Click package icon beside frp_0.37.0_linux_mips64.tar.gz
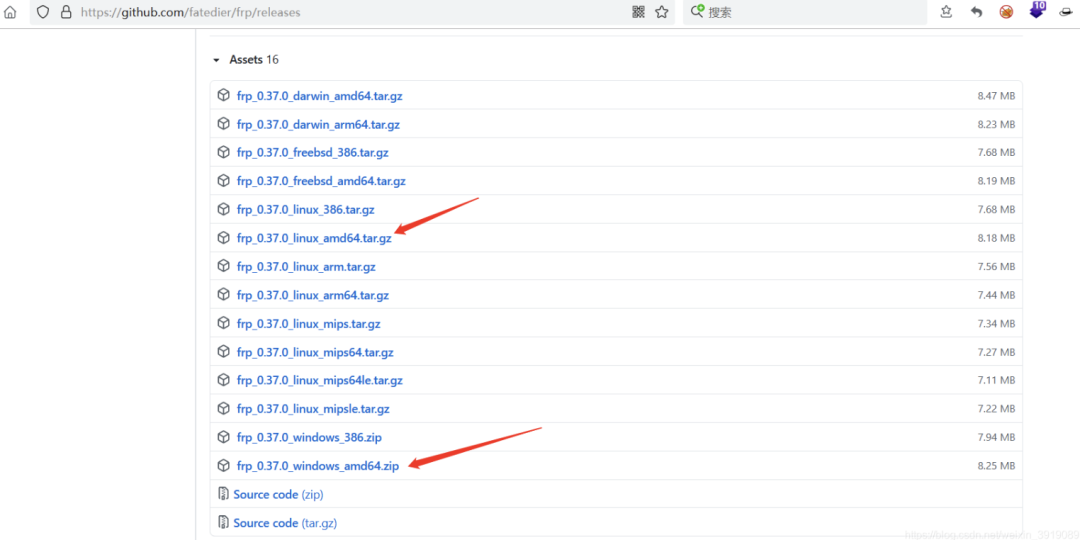Screen dimensions: 1080x540 (x=223, y=351)
